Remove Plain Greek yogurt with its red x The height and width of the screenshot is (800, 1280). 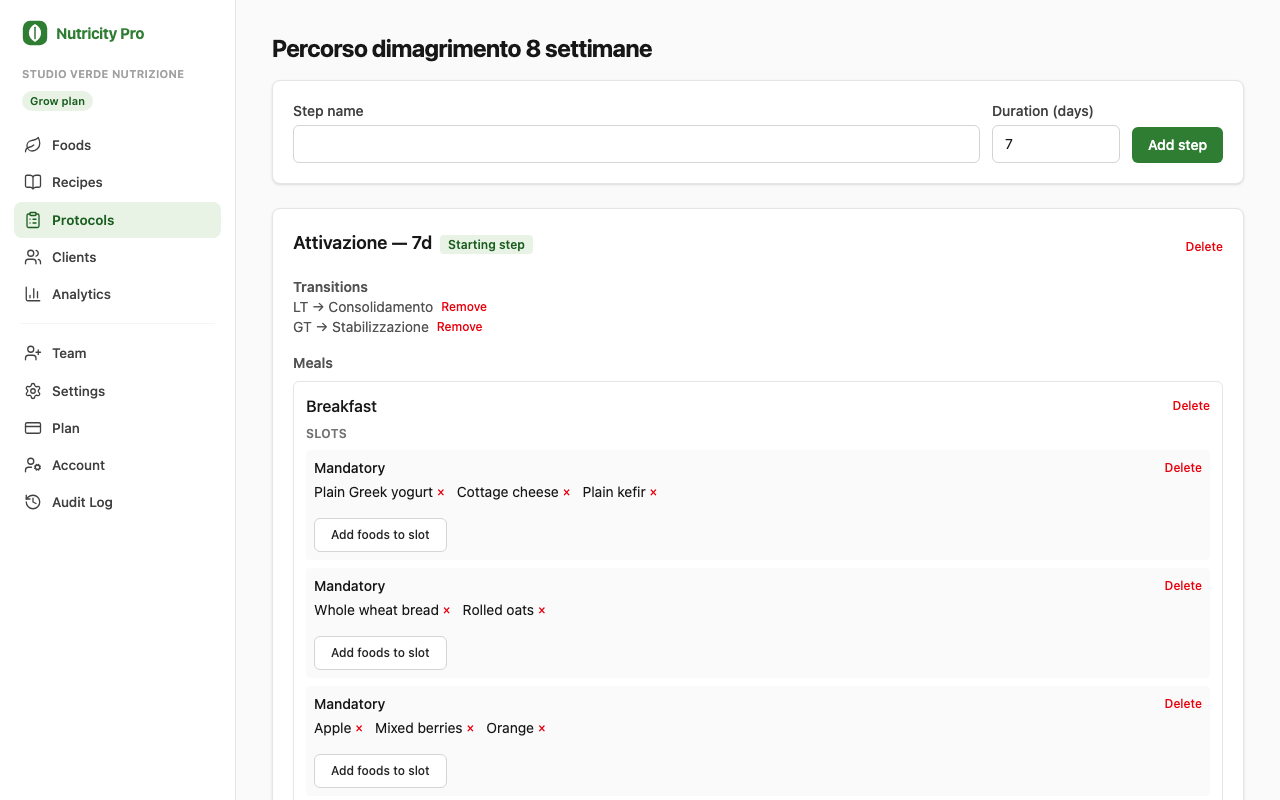pos(441,493)
